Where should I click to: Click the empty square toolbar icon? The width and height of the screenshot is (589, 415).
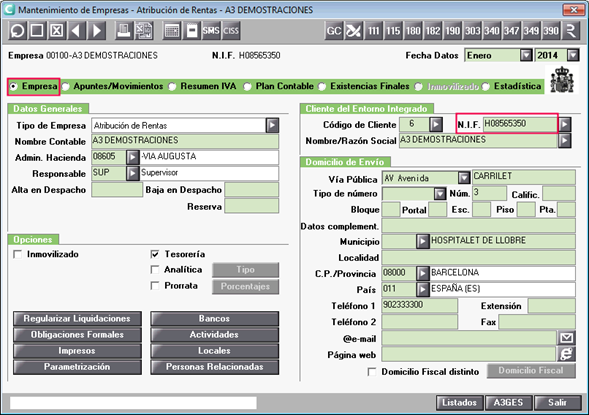37,30
